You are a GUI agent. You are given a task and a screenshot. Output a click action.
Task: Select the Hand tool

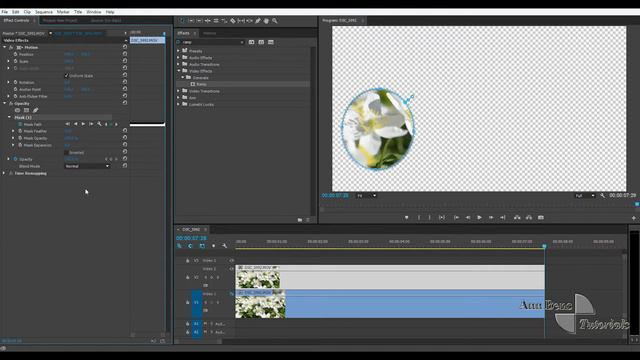click(x=266, y=20)
